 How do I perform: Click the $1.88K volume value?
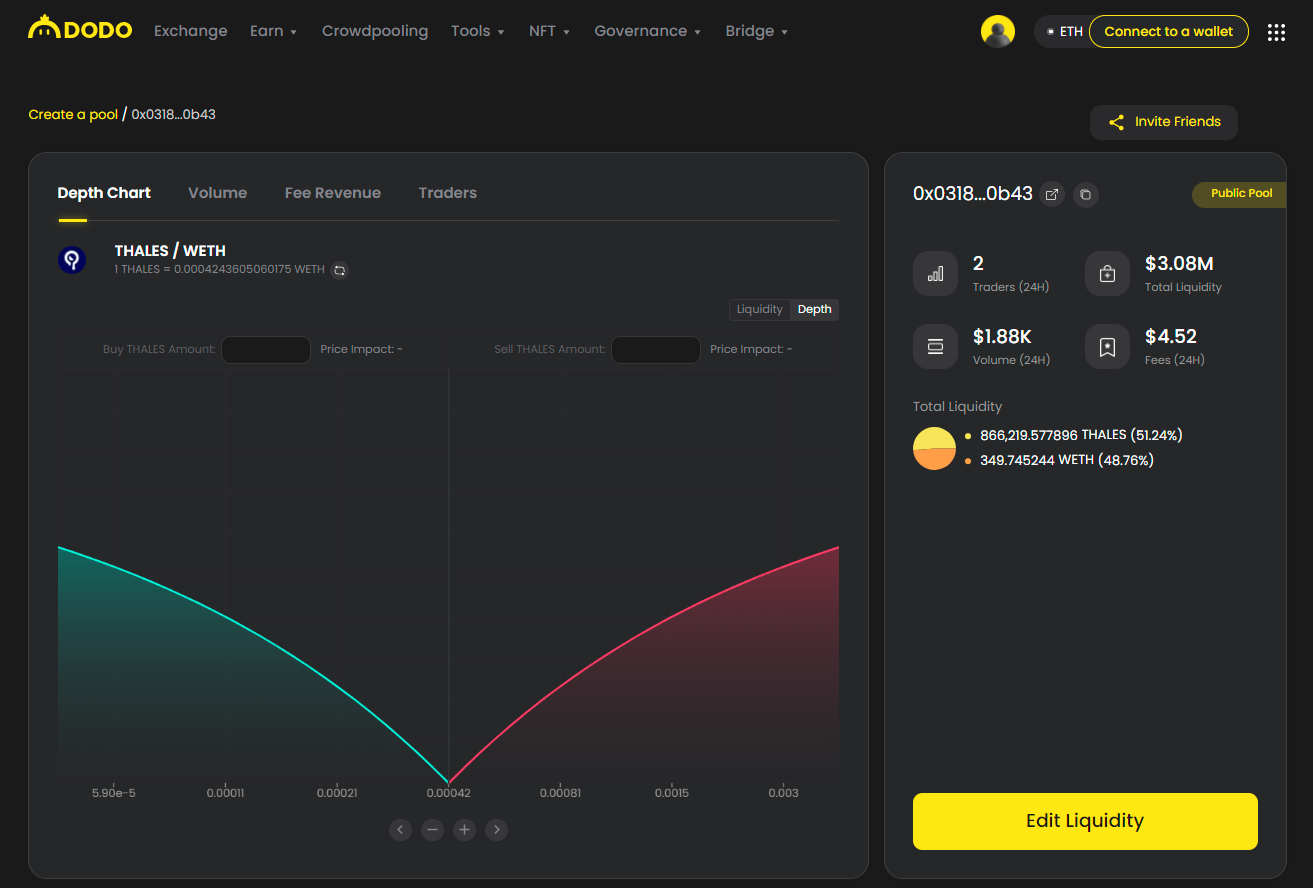tap(1002, 336)
